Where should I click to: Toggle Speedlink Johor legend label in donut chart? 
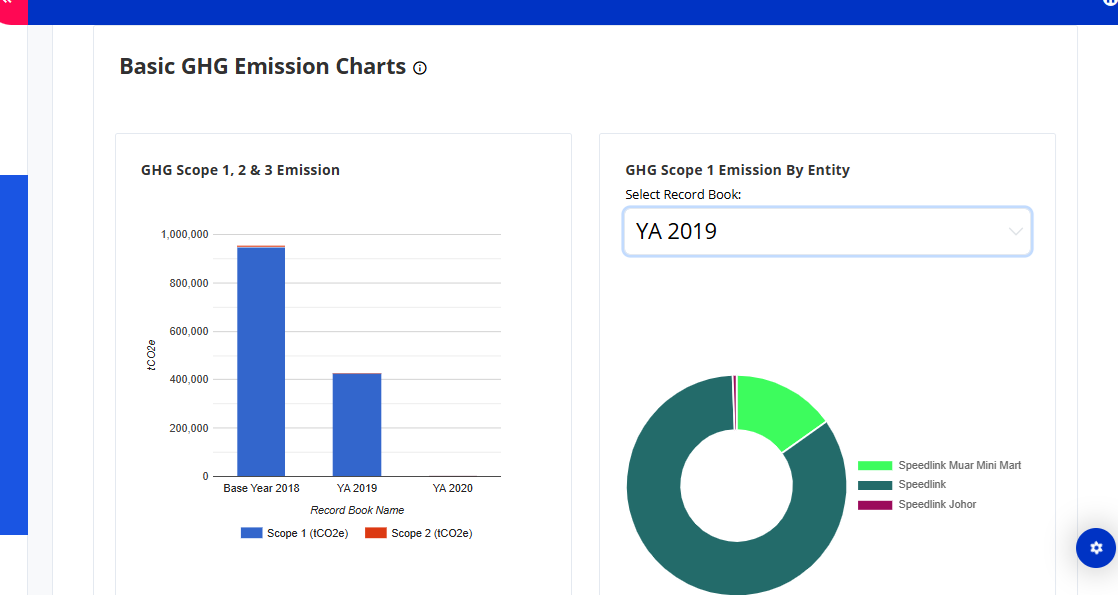pos(937,505)
